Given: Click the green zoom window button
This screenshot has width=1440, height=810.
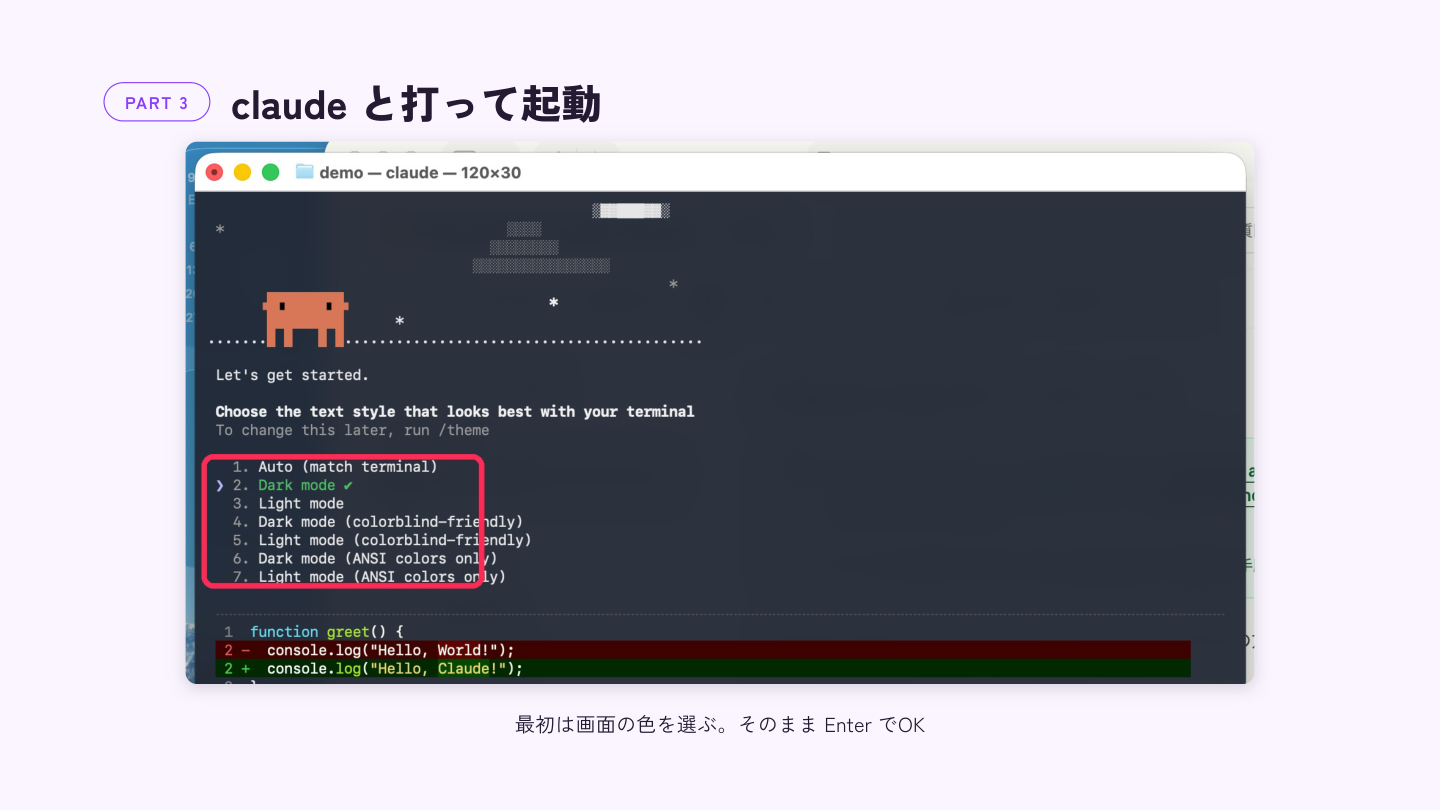Looking at the screenshot, I should pos(270,172).
